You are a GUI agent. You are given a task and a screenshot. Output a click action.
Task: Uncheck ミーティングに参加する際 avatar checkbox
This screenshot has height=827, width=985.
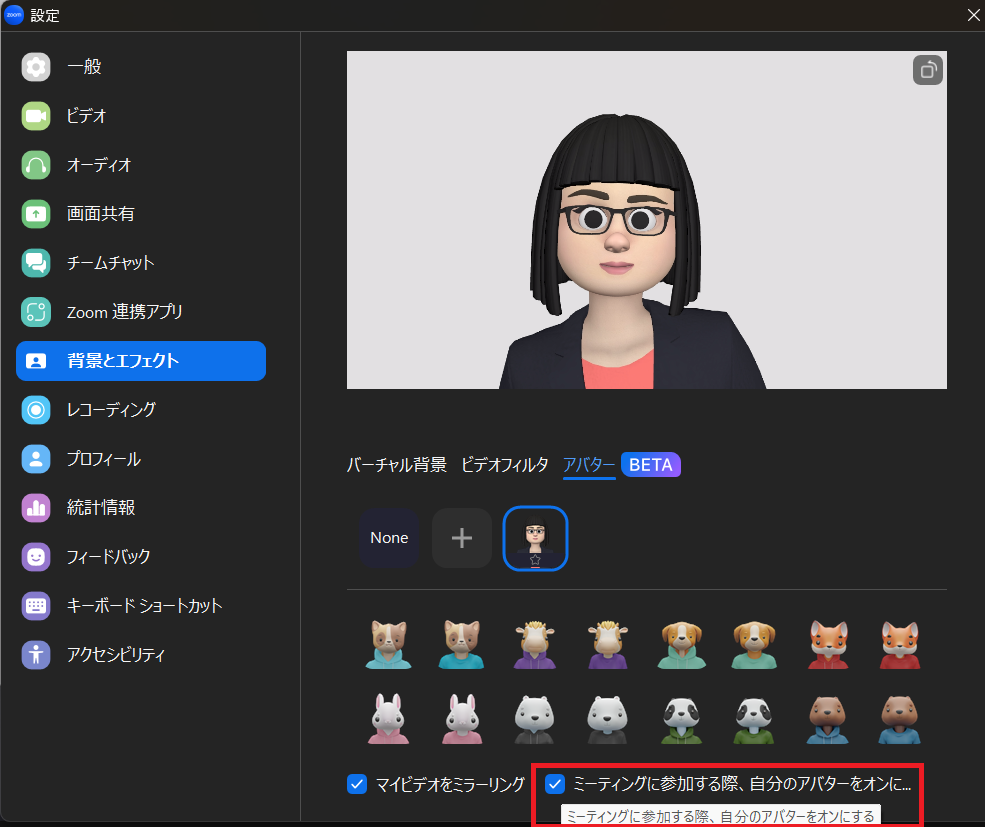555,783
